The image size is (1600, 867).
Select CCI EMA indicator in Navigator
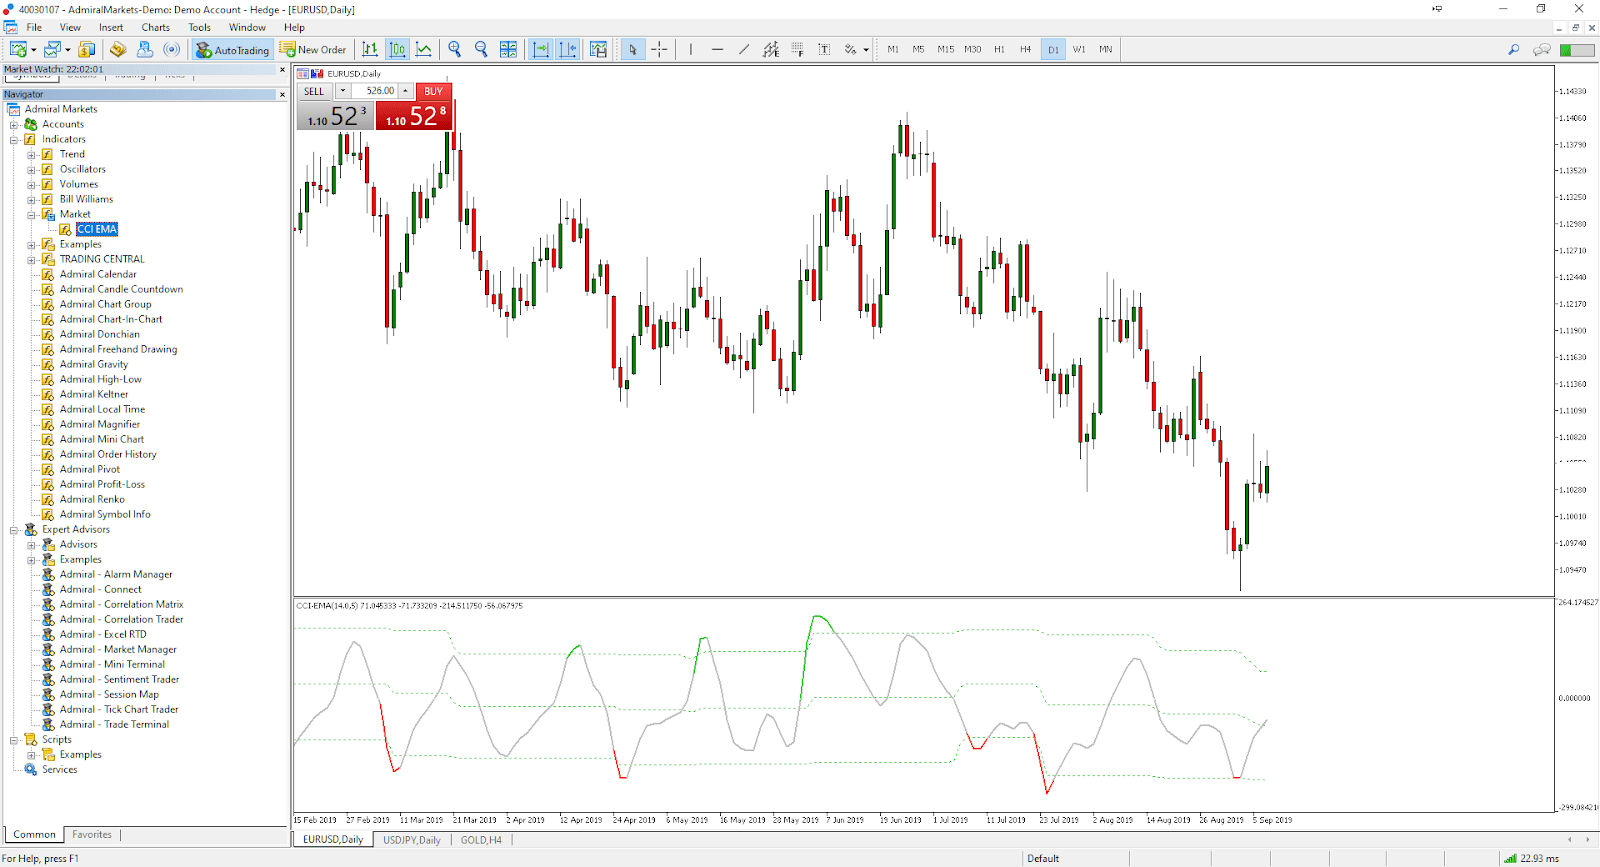click(97, 229)
